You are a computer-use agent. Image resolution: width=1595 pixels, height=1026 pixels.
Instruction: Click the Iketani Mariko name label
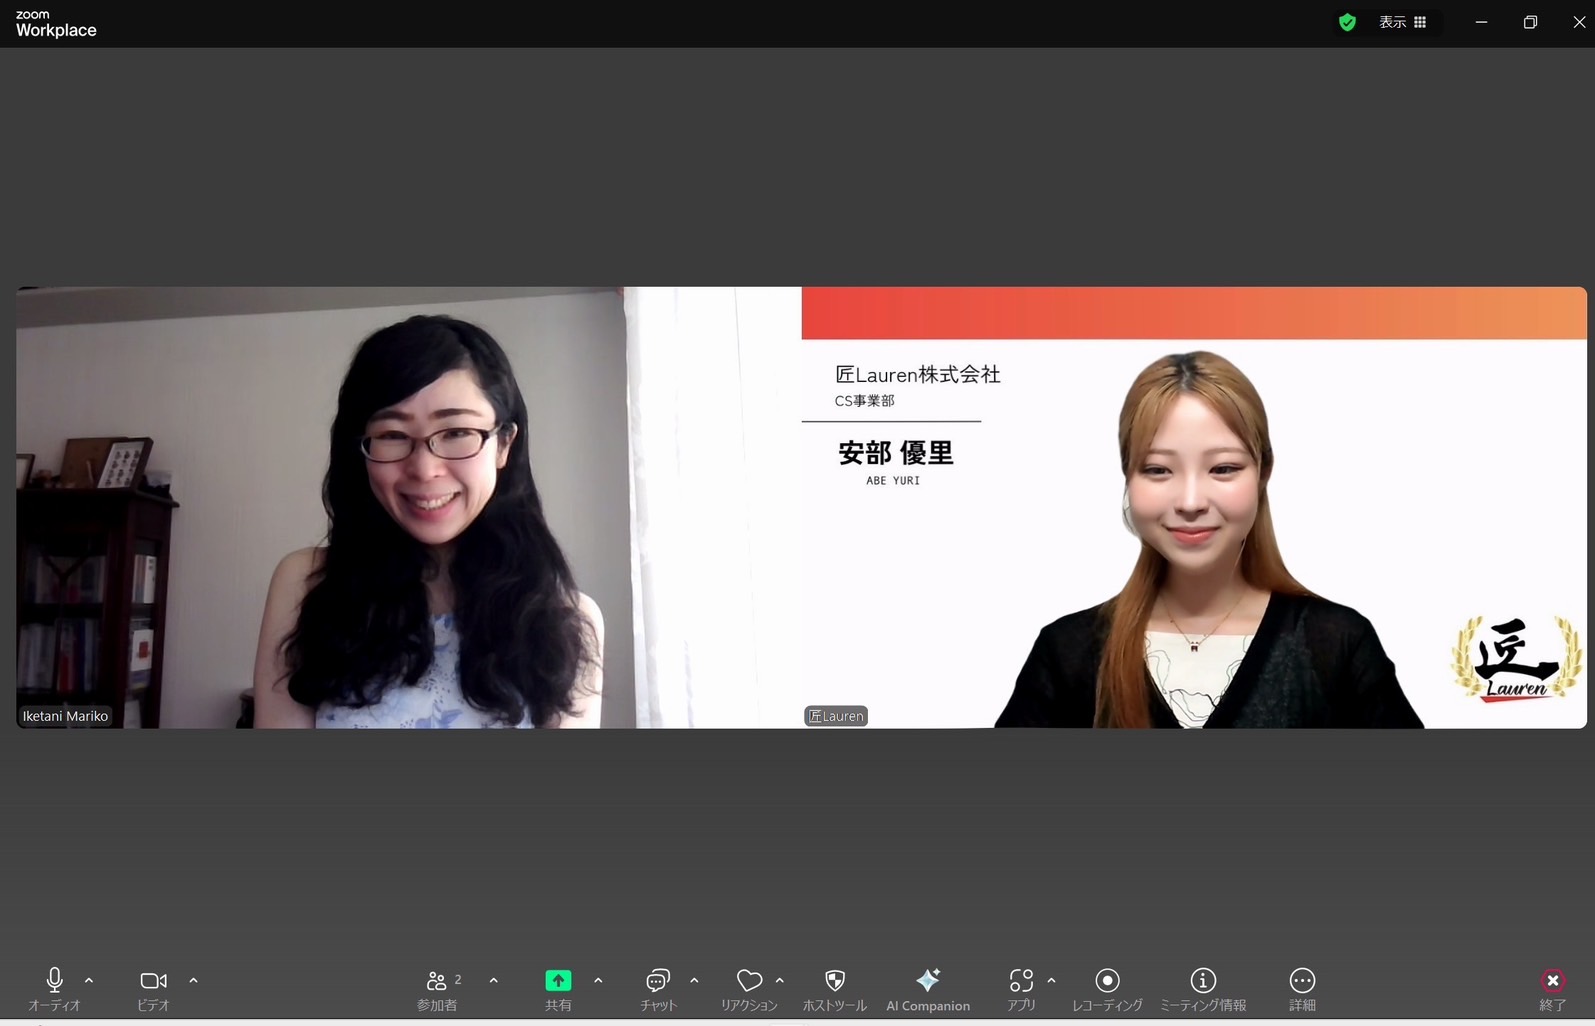click(x=65, y=716)
